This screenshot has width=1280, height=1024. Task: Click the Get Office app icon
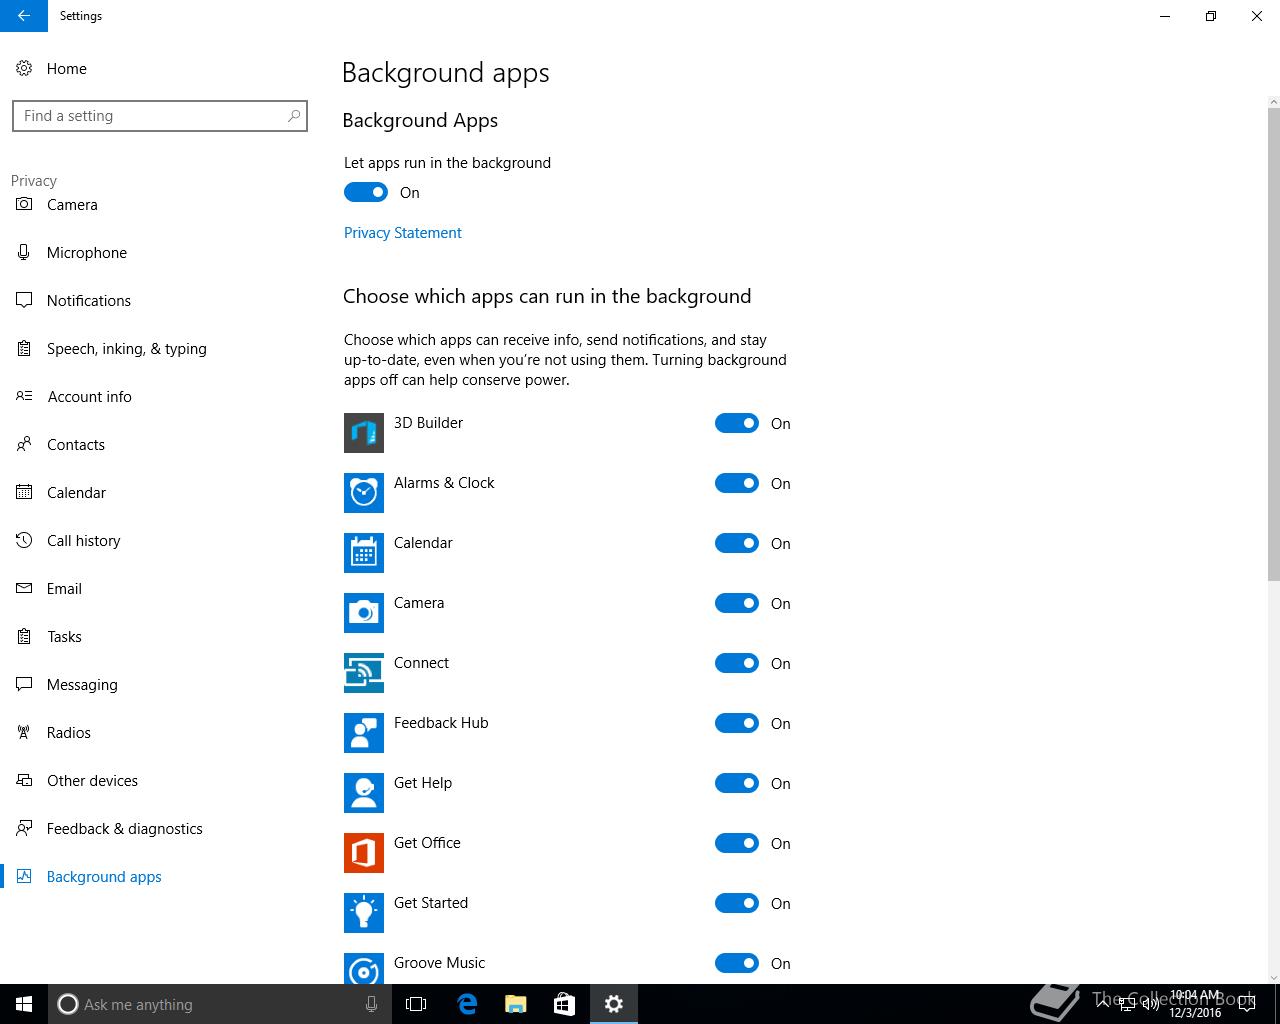tap(364, 853)
